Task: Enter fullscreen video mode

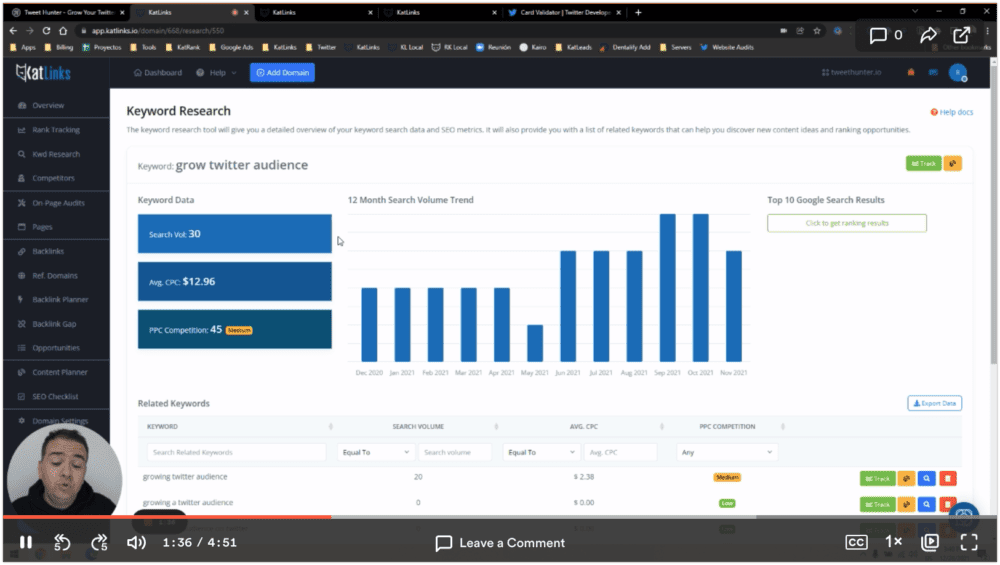Action: [968, 542]
